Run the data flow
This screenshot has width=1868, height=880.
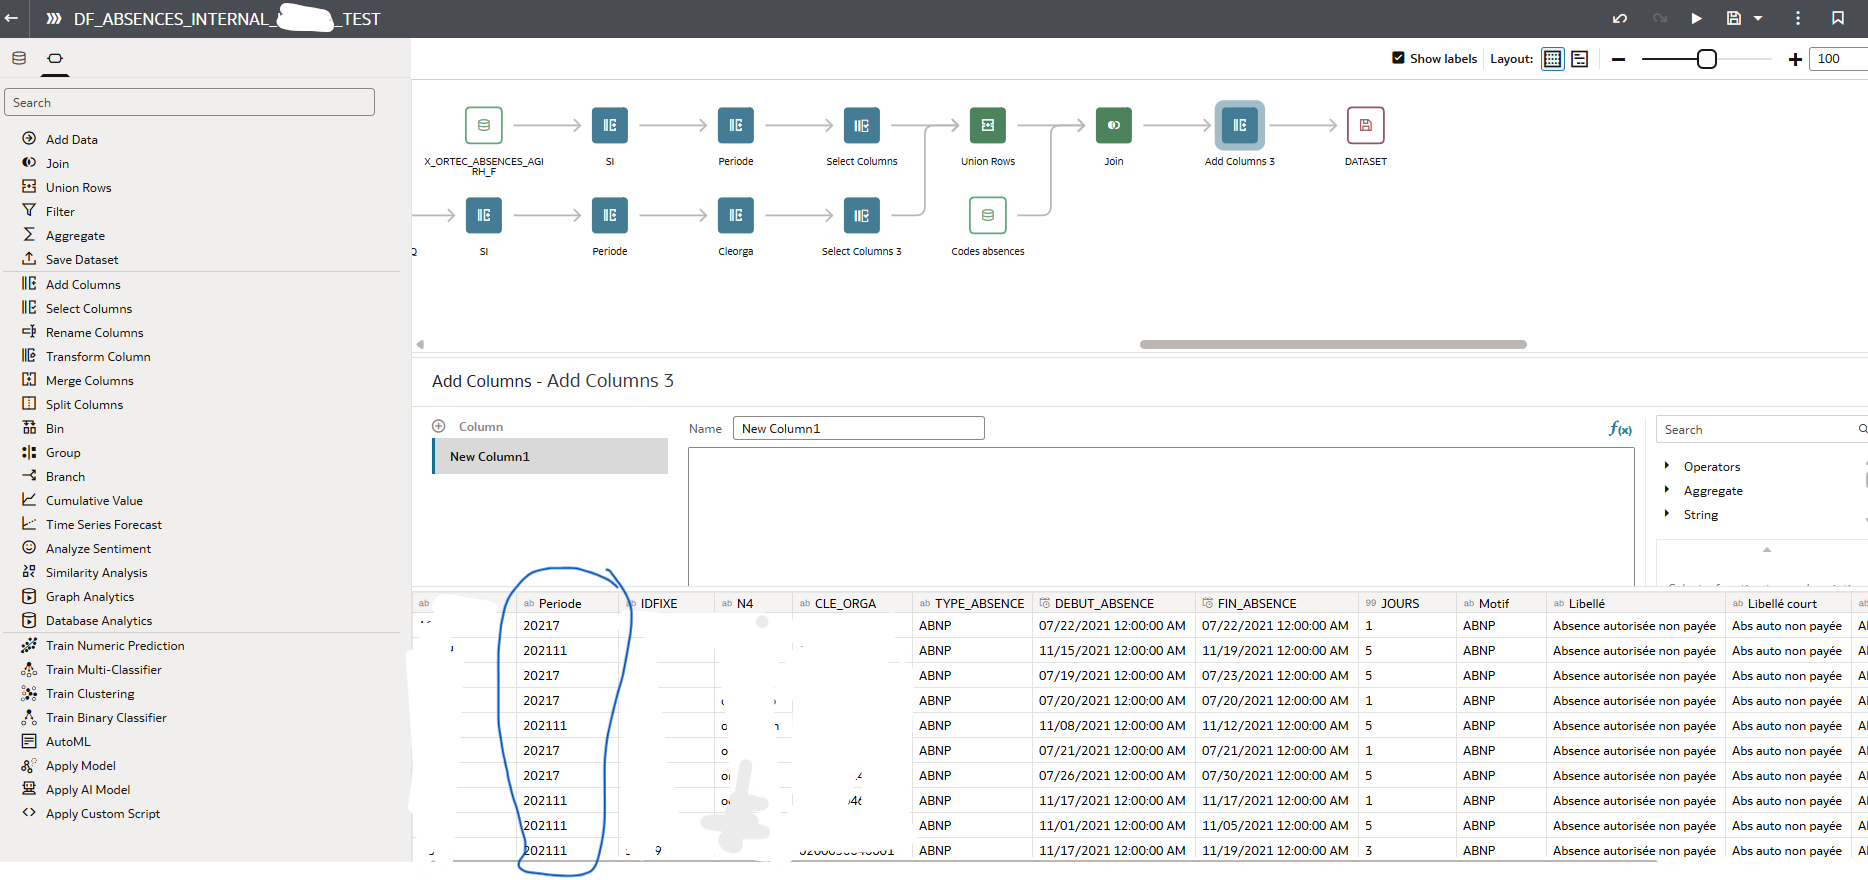[x=1696, y=18]
